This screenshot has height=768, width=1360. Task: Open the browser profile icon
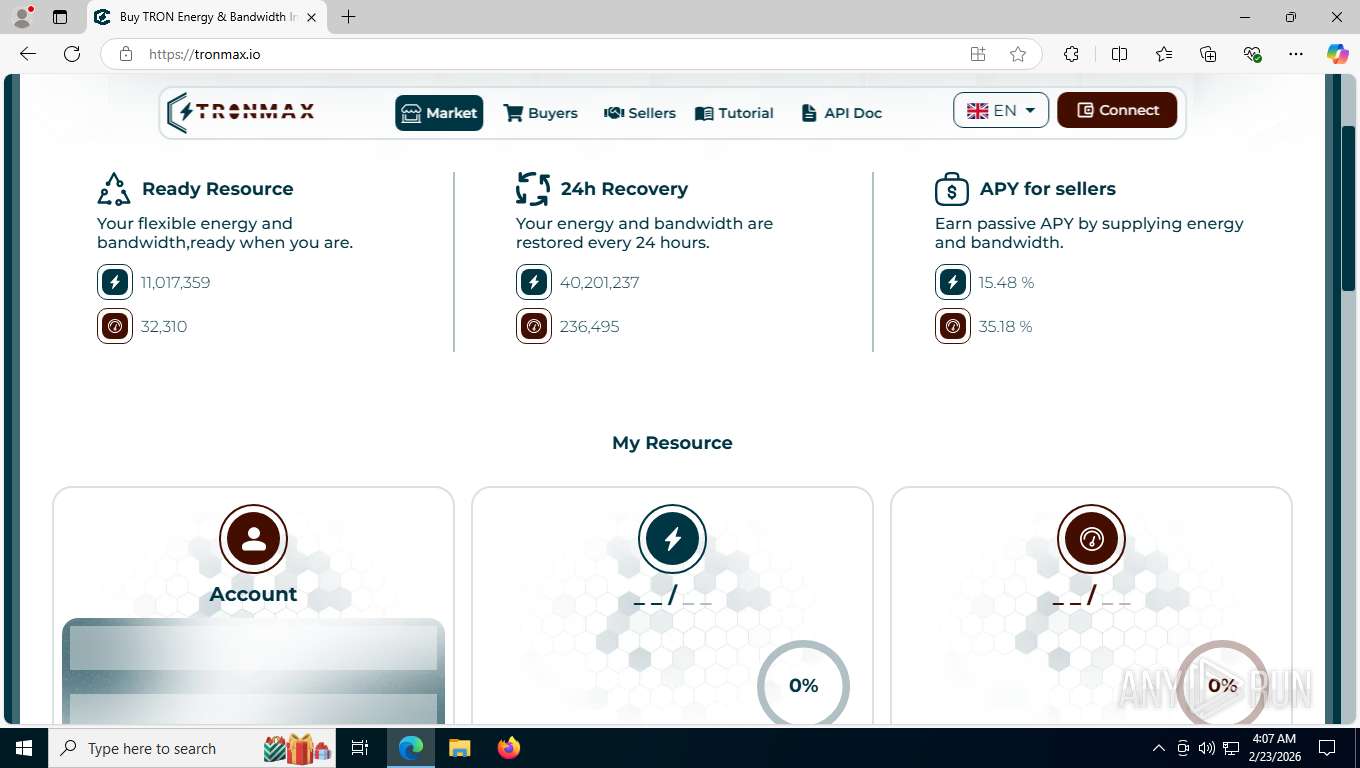tap(22, 17)
